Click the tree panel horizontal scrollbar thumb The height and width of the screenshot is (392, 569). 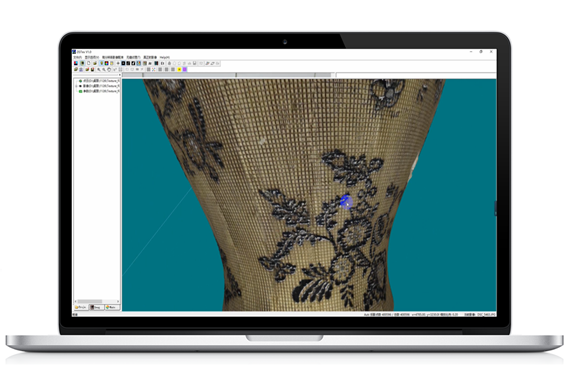90,301
